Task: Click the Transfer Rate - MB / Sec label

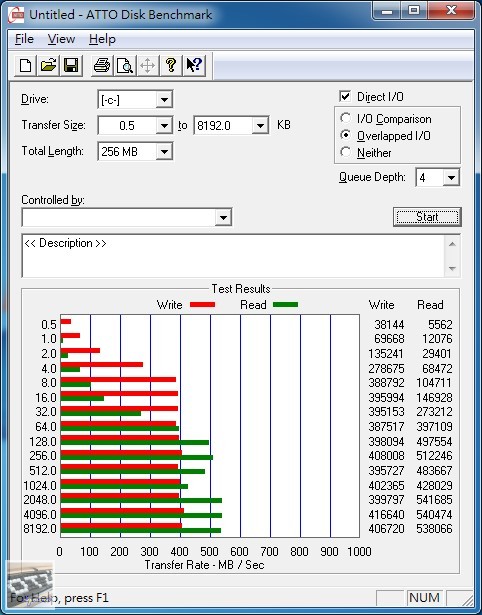Action: [x=204, y=565]
